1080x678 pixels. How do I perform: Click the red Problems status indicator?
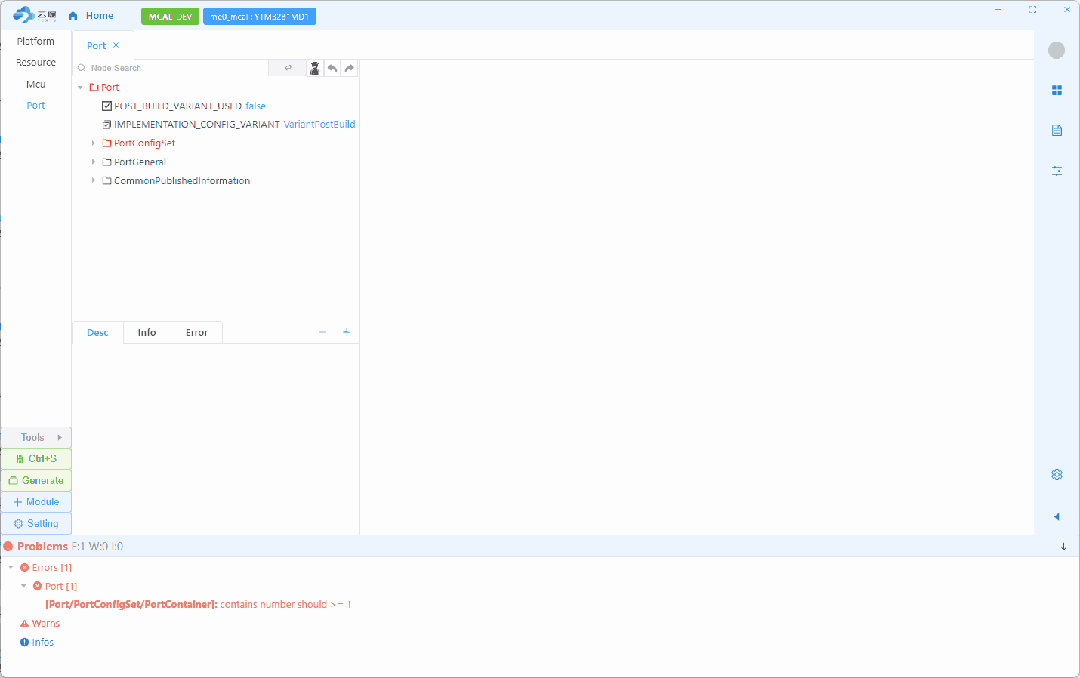click(x=8, y=546)
